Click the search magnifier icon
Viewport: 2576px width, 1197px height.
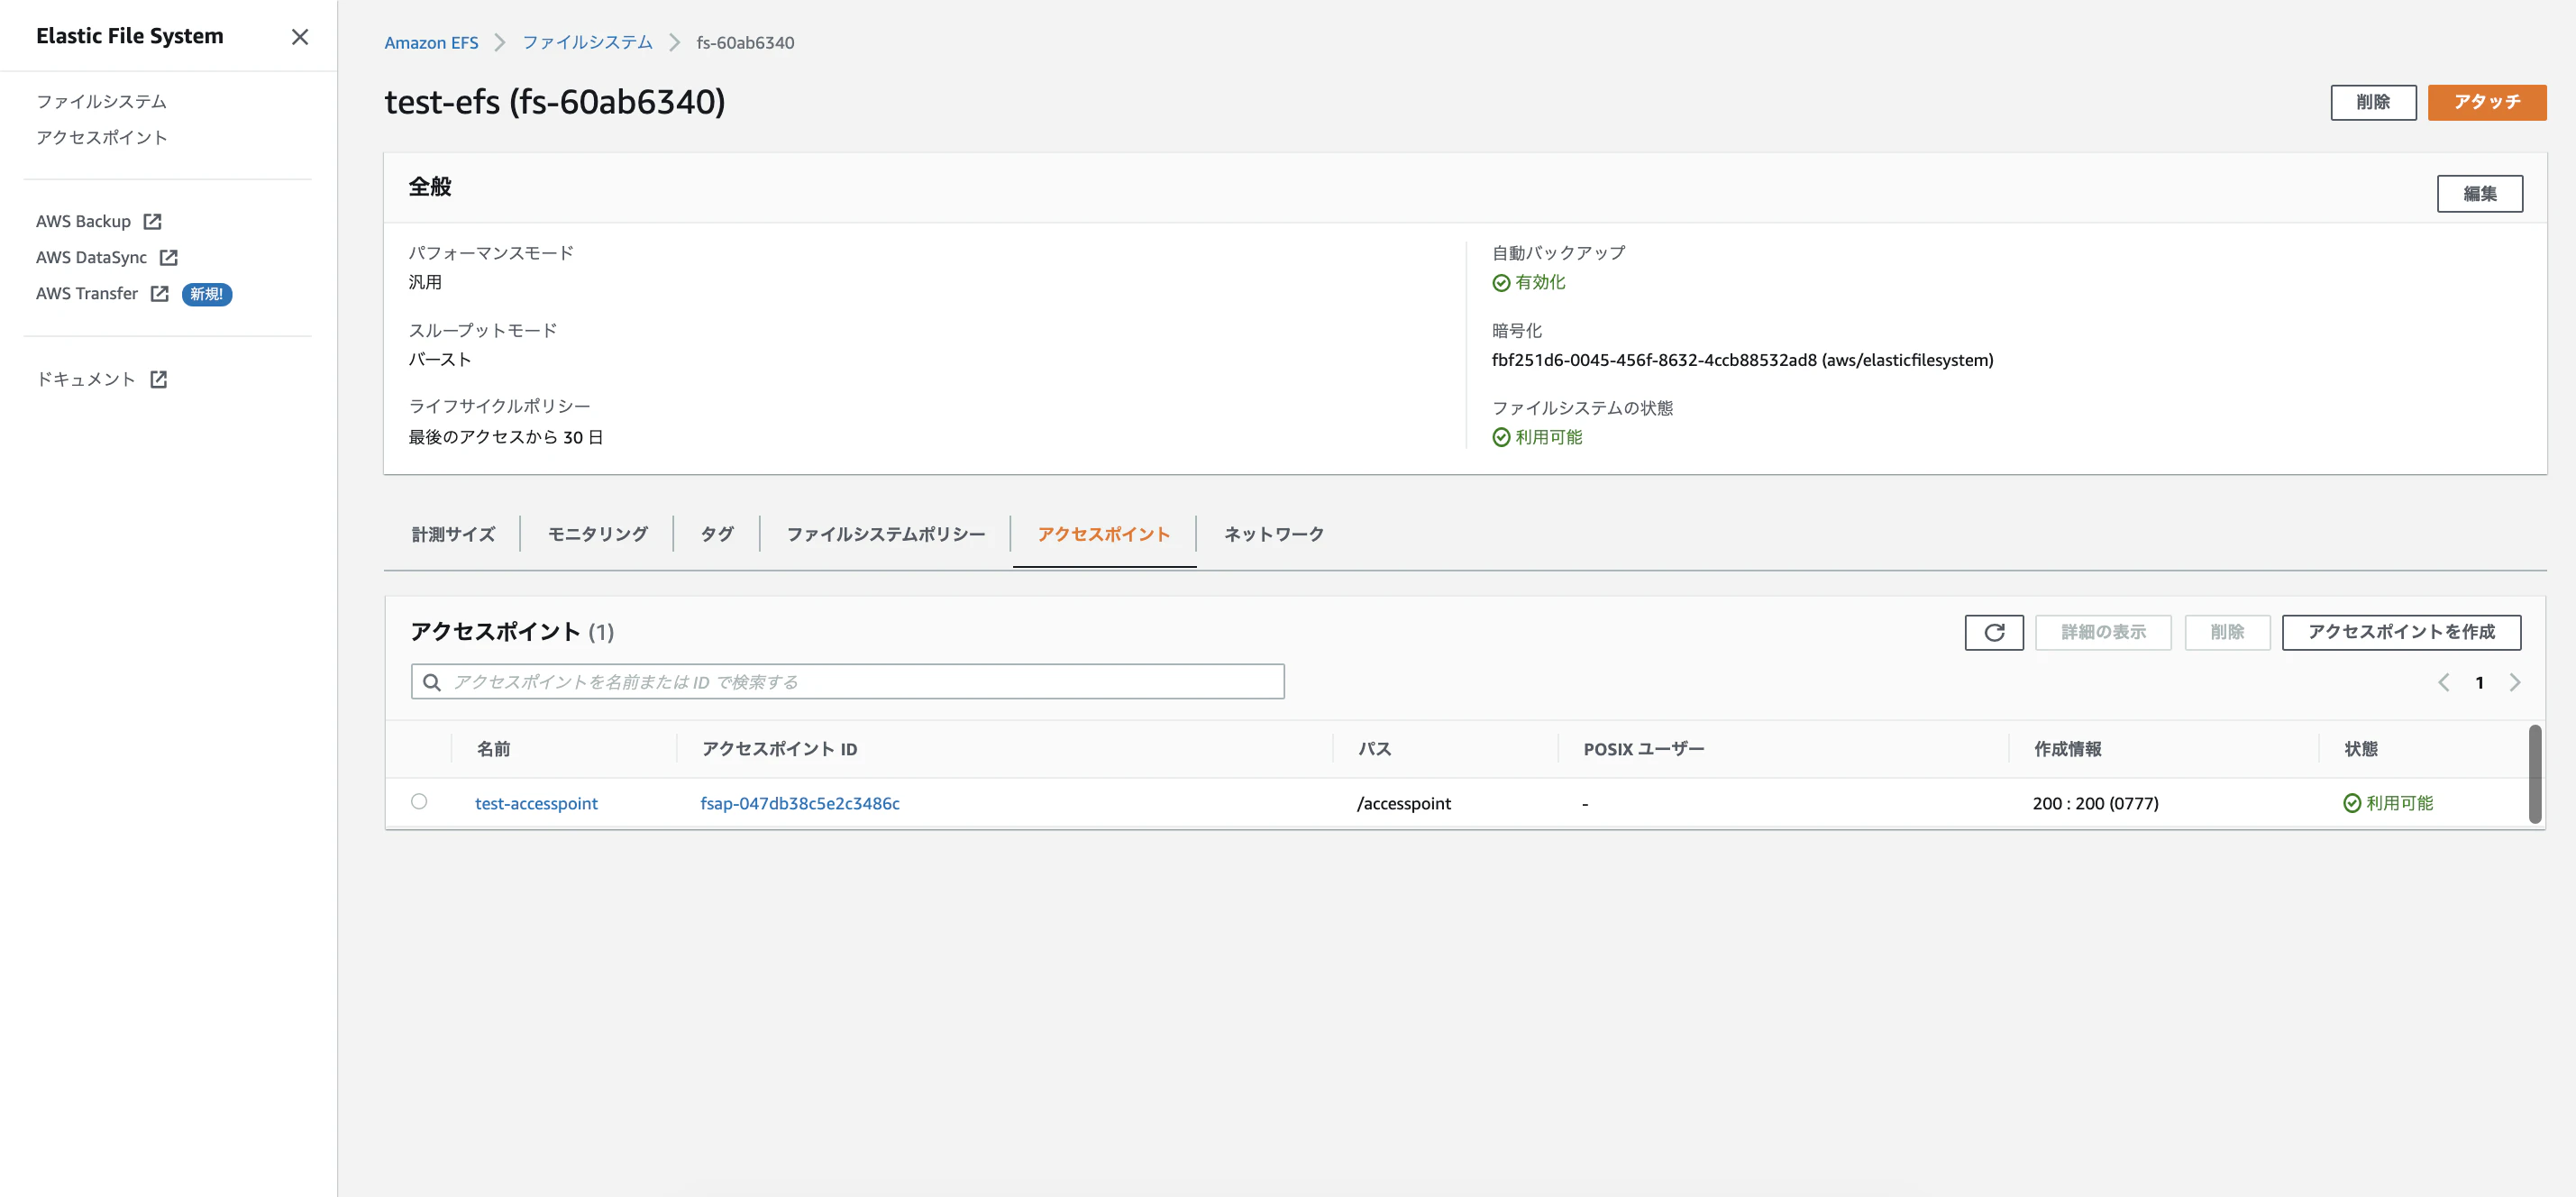(432, 682)
